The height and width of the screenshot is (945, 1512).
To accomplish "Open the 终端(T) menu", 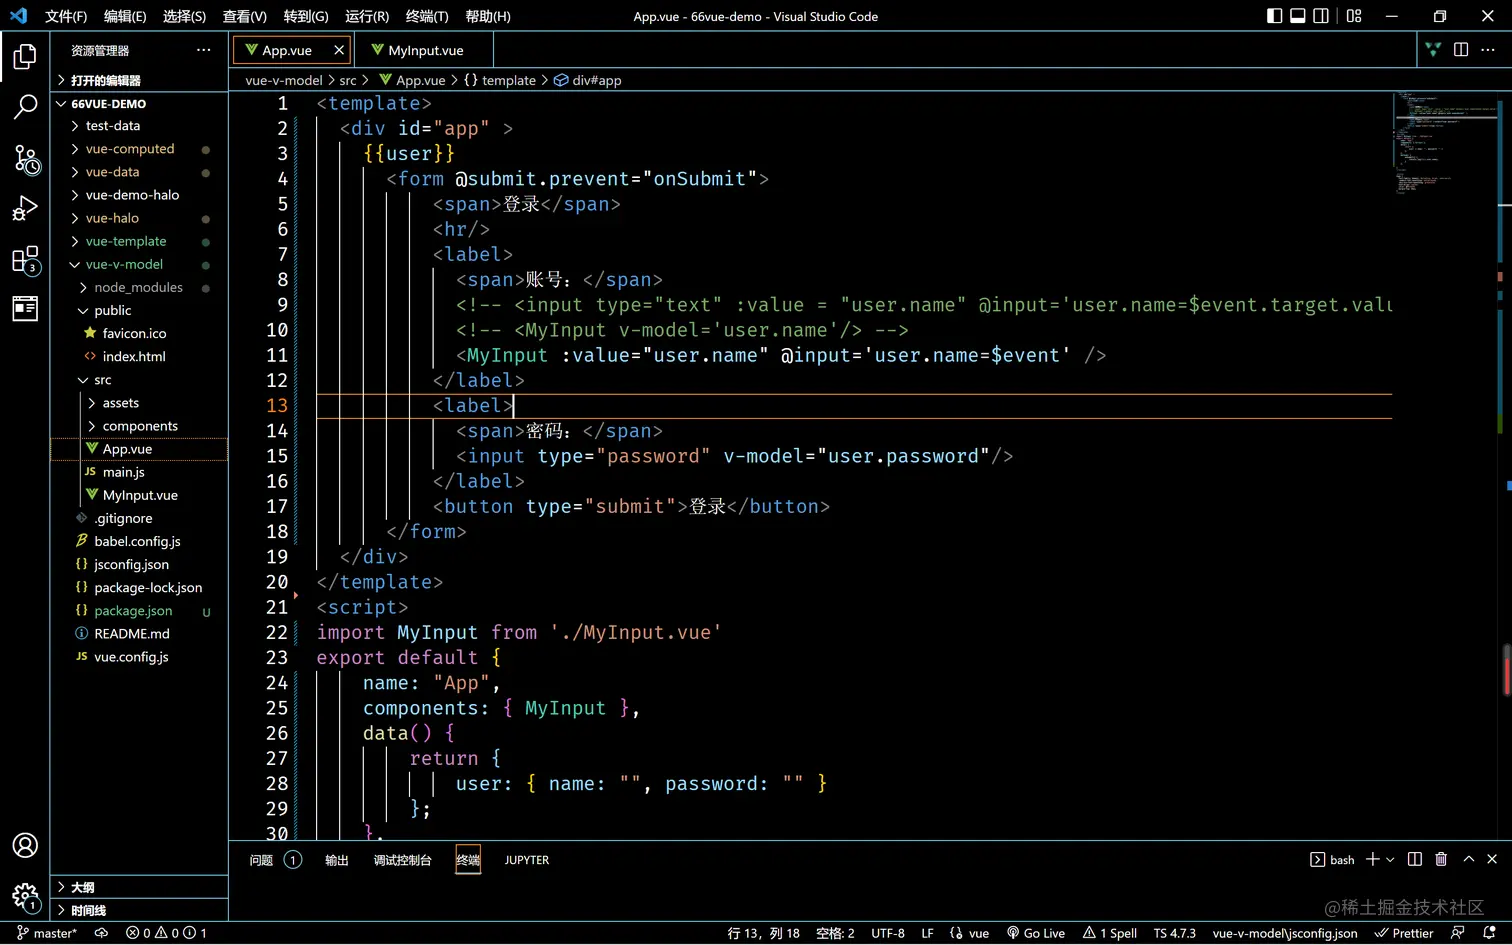I will (427, 16).
